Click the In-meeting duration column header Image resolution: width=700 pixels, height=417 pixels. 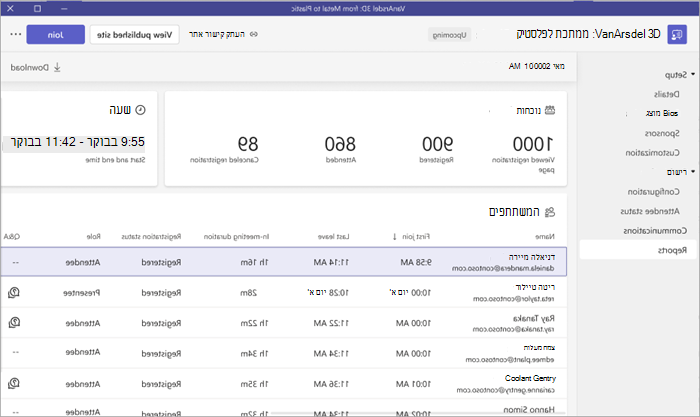237,237
